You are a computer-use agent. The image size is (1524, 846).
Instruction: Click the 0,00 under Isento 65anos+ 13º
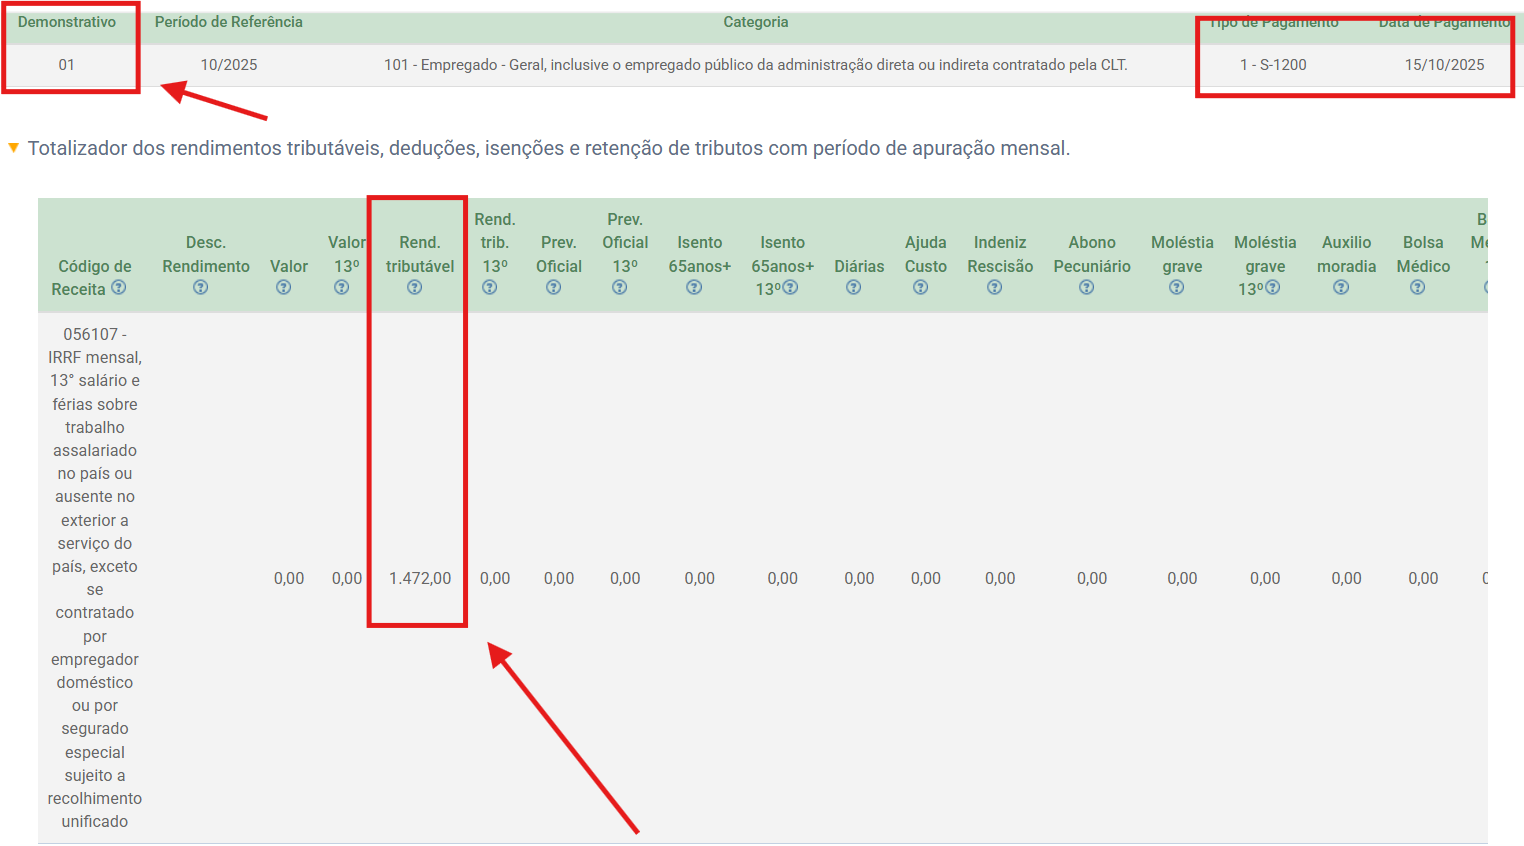tap(783, 578)
